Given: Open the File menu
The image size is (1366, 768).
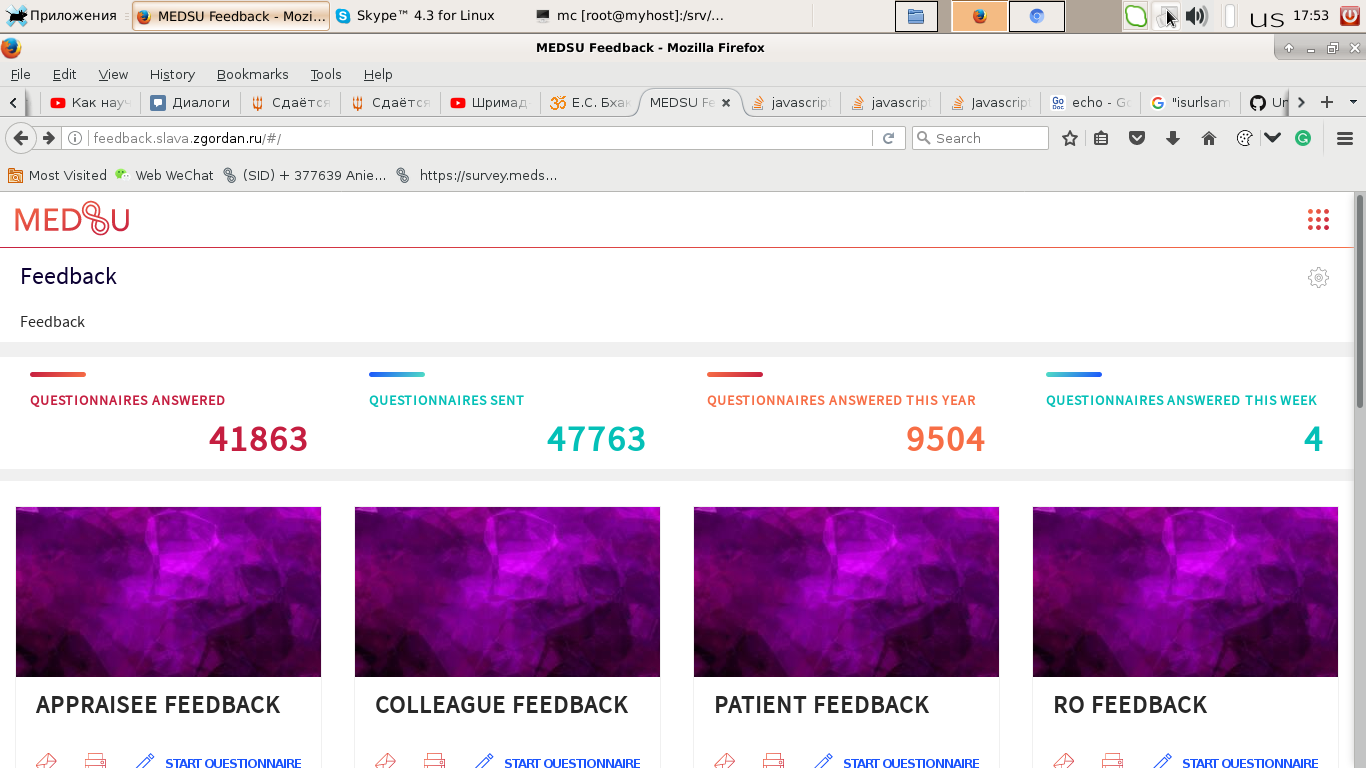Looking at the screenshot, I should [20, 74].
